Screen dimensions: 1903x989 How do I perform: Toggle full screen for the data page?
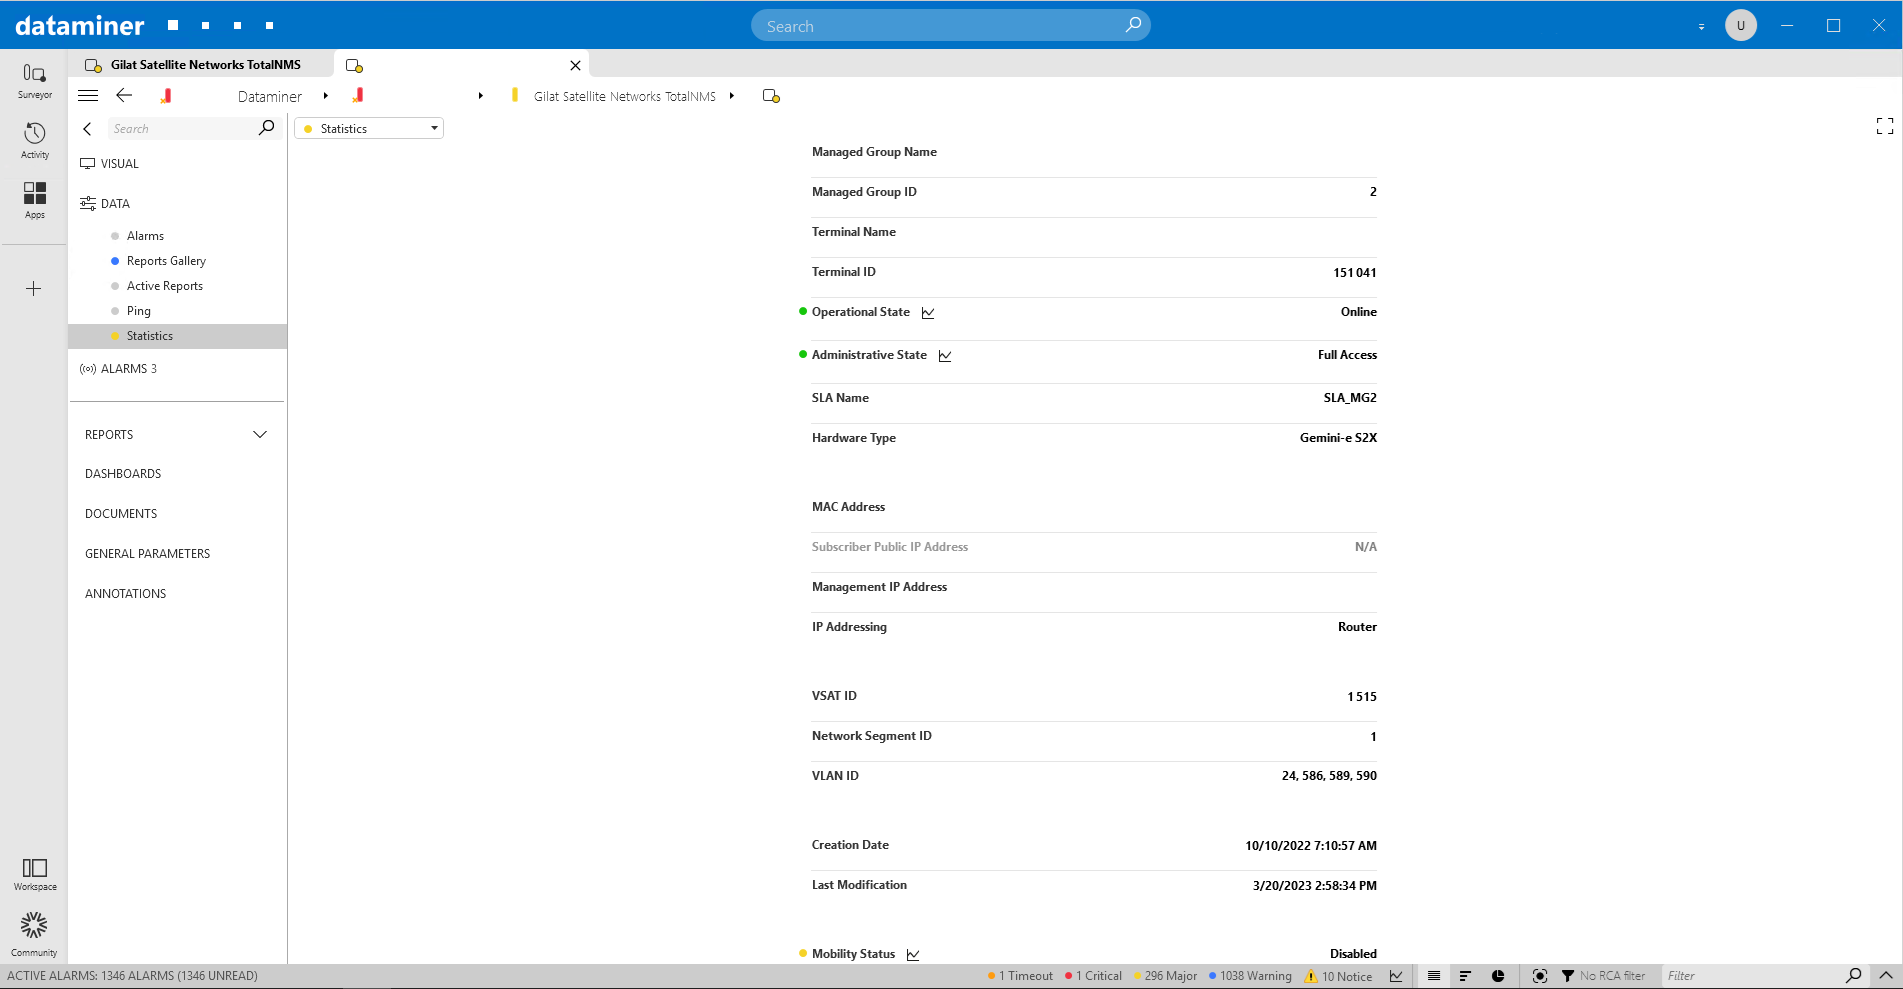(1885, 126)
